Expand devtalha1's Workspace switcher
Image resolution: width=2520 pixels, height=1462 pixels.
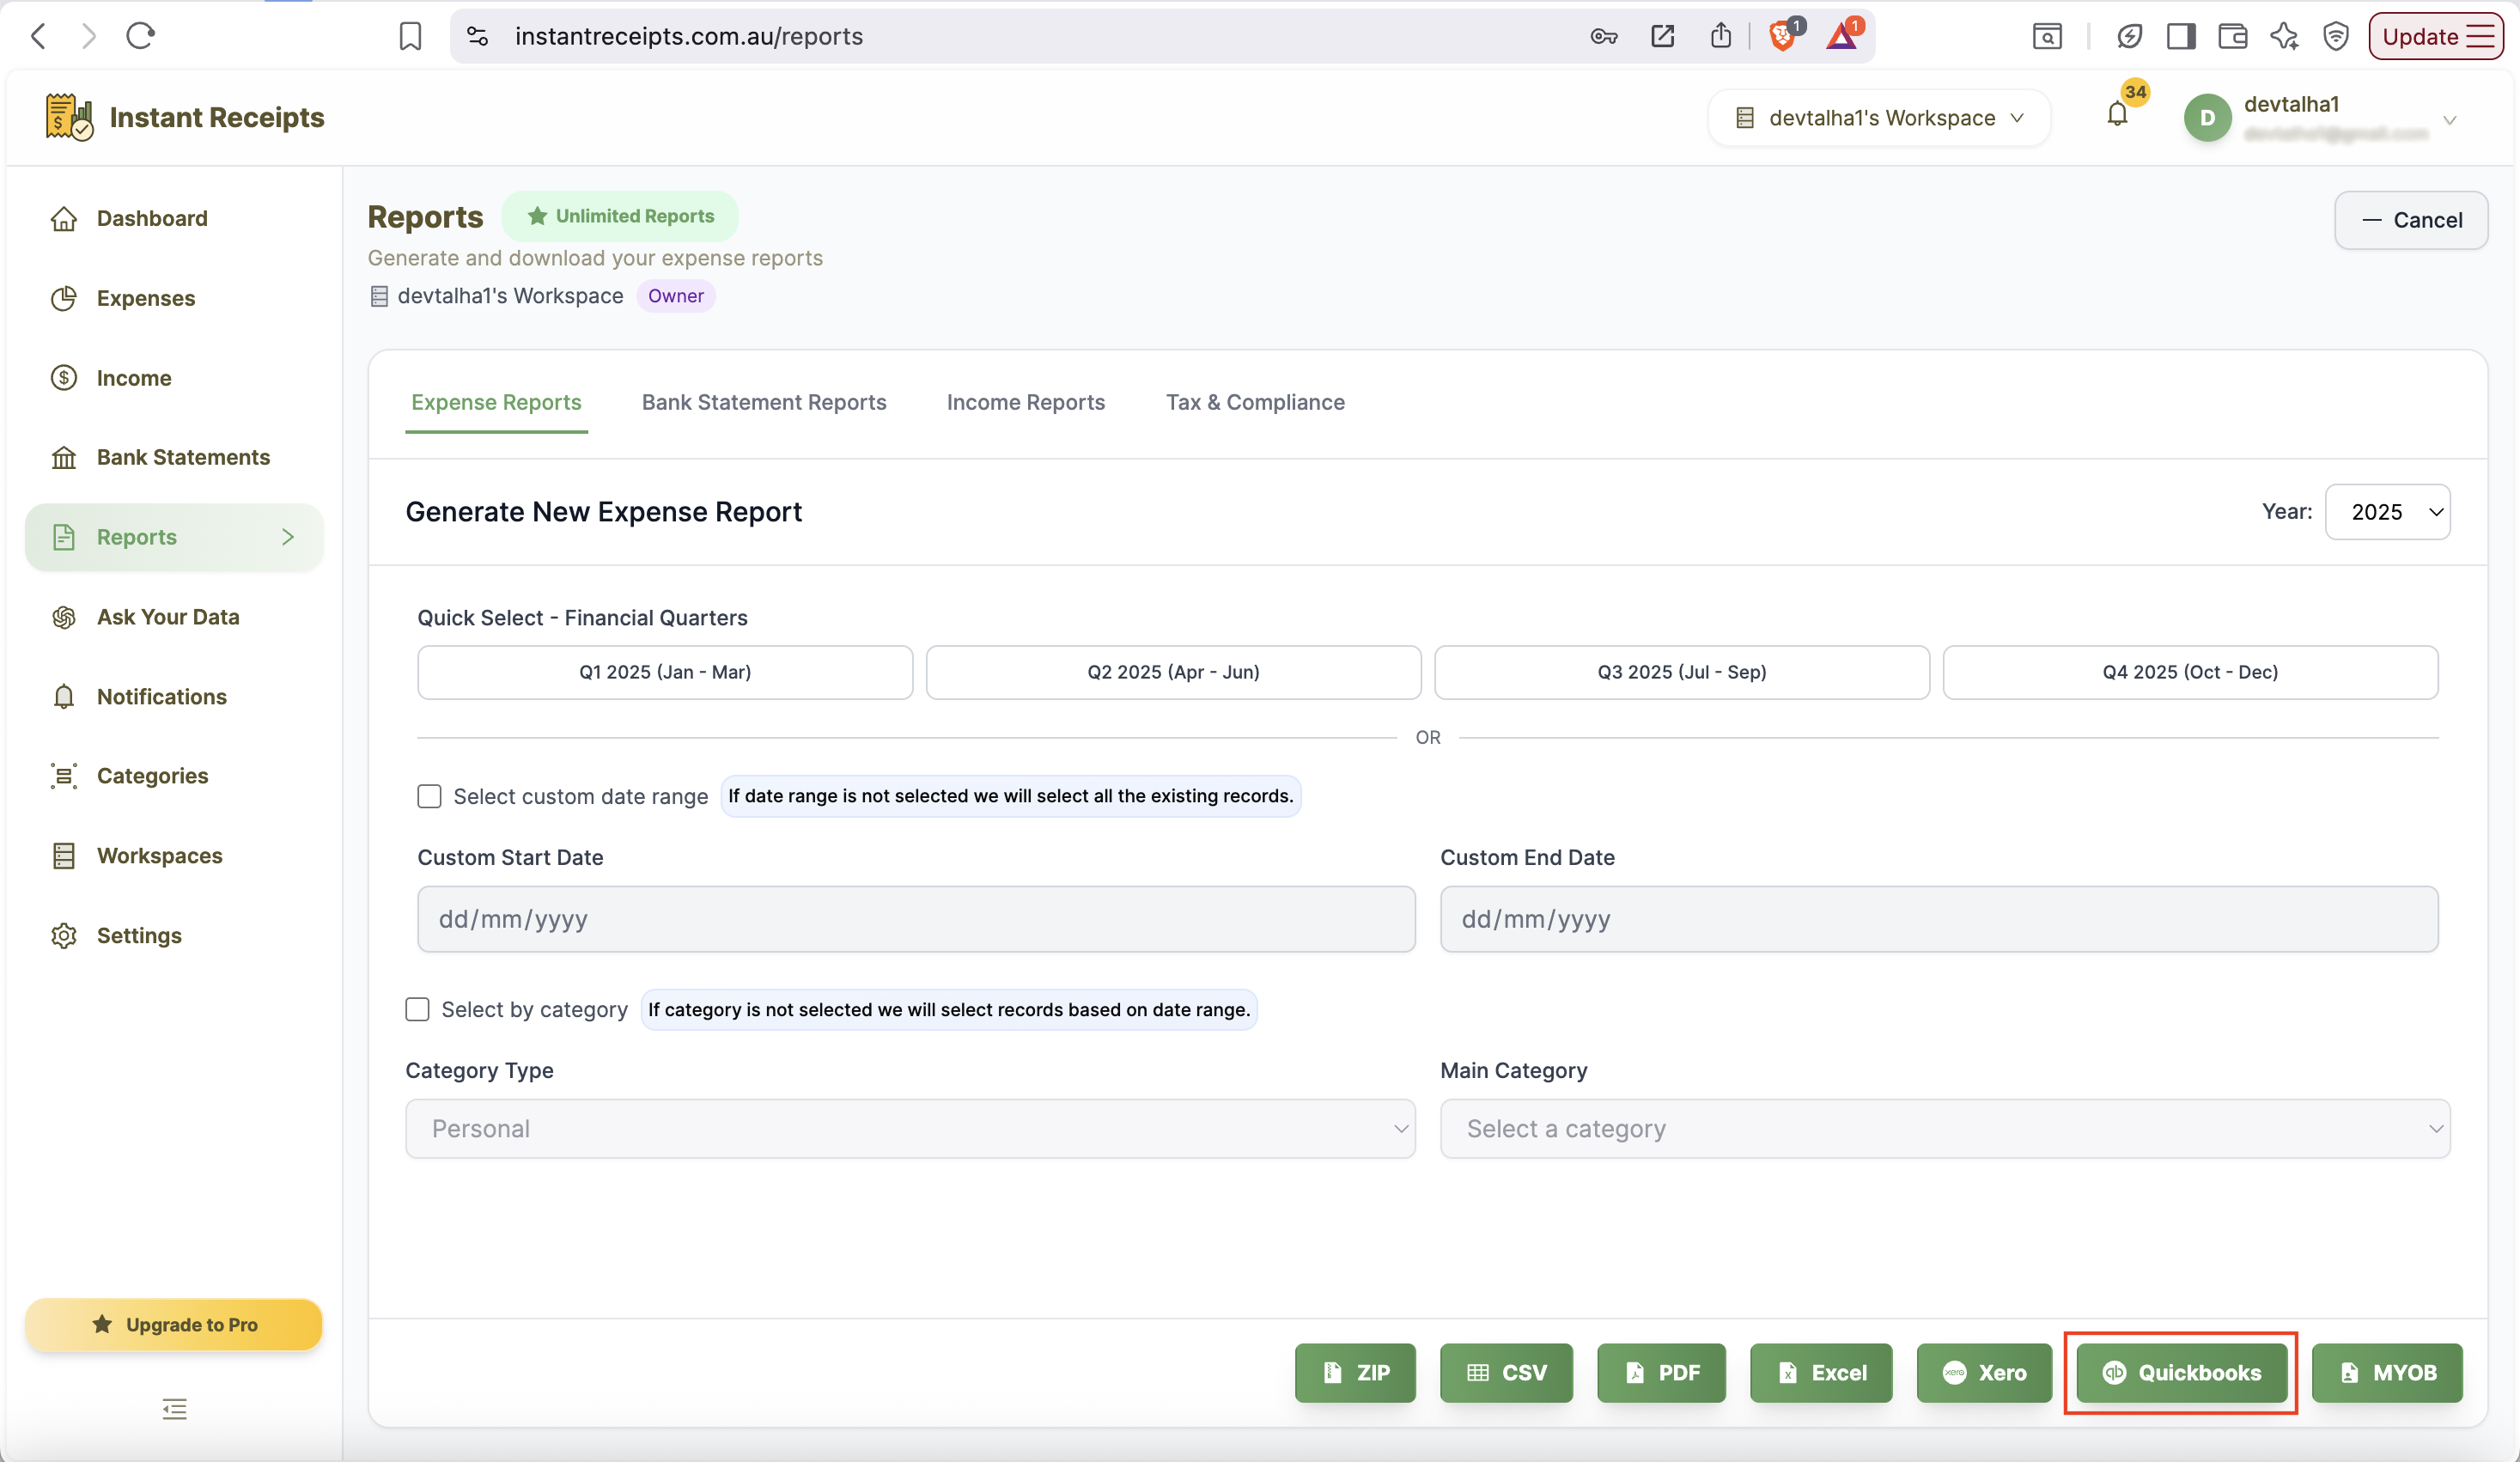pyautogui.click(x=1879, y=118)
